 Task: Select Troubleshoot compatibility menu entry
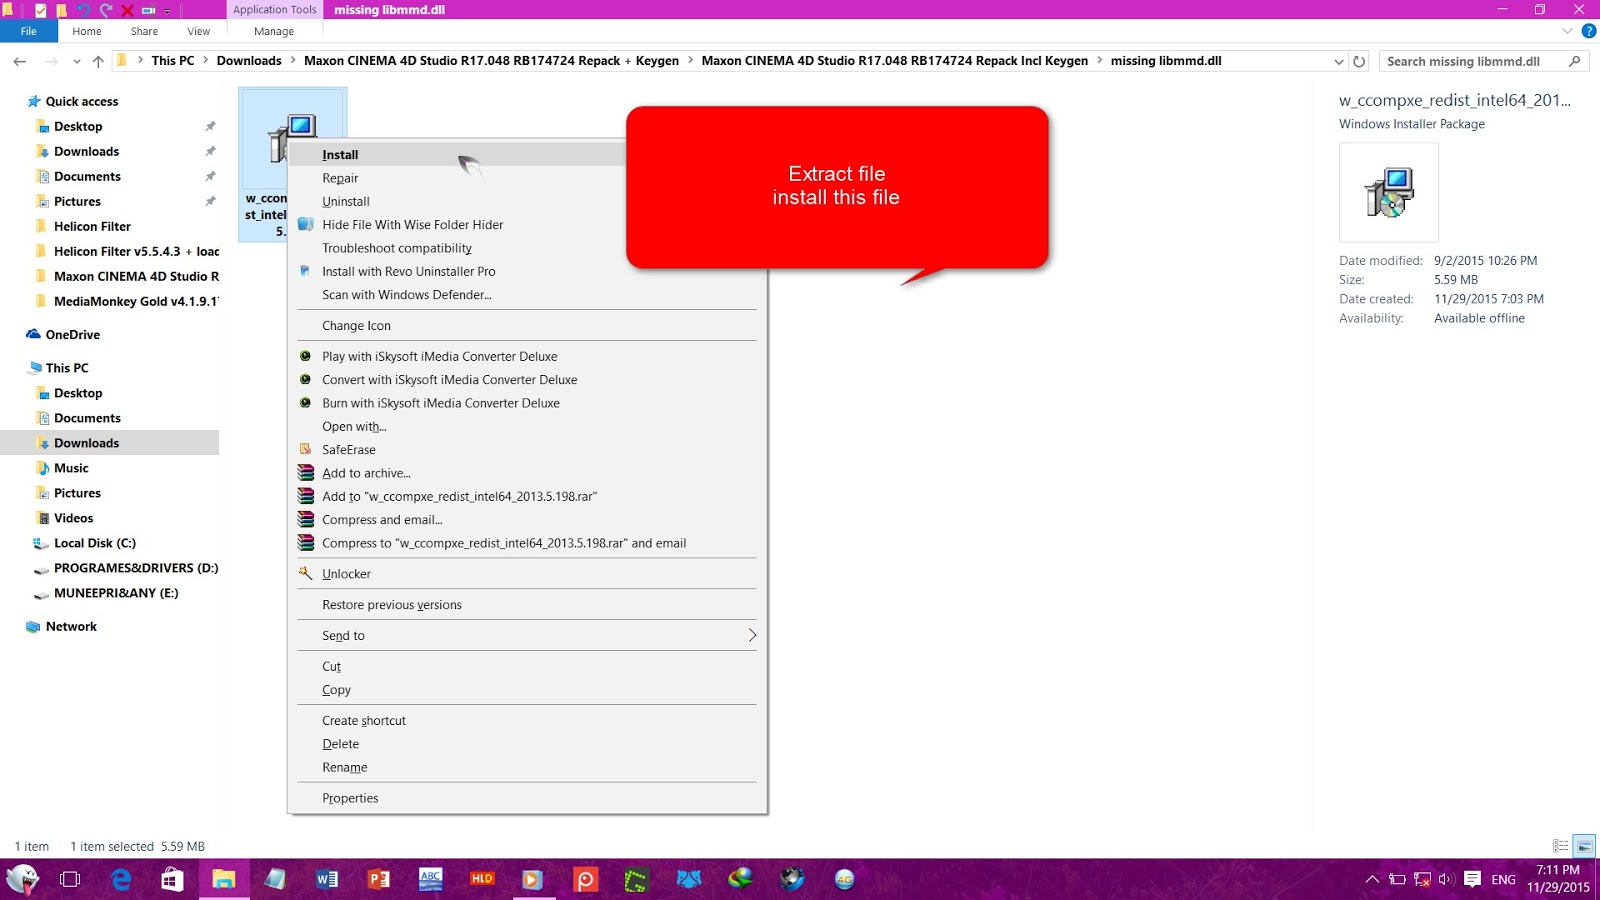pyautogui.click(x=527, y=248)
